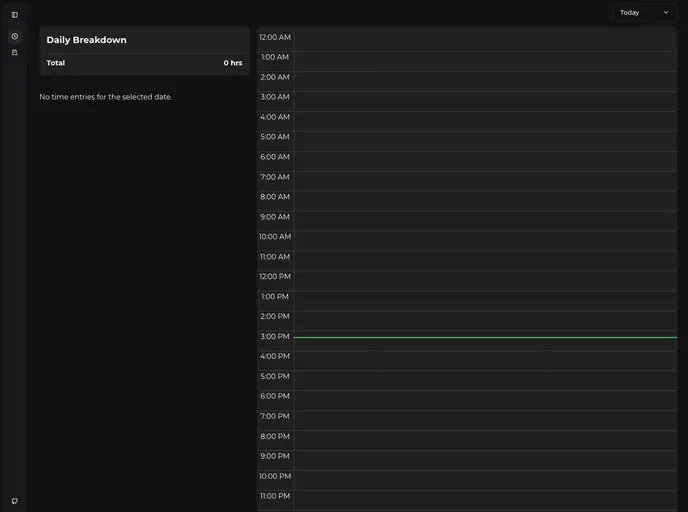Image resolution: width=688 pixels, height=512 pixels.
Task: Click the 3:00 AM hour label
Action: point(275,97)
